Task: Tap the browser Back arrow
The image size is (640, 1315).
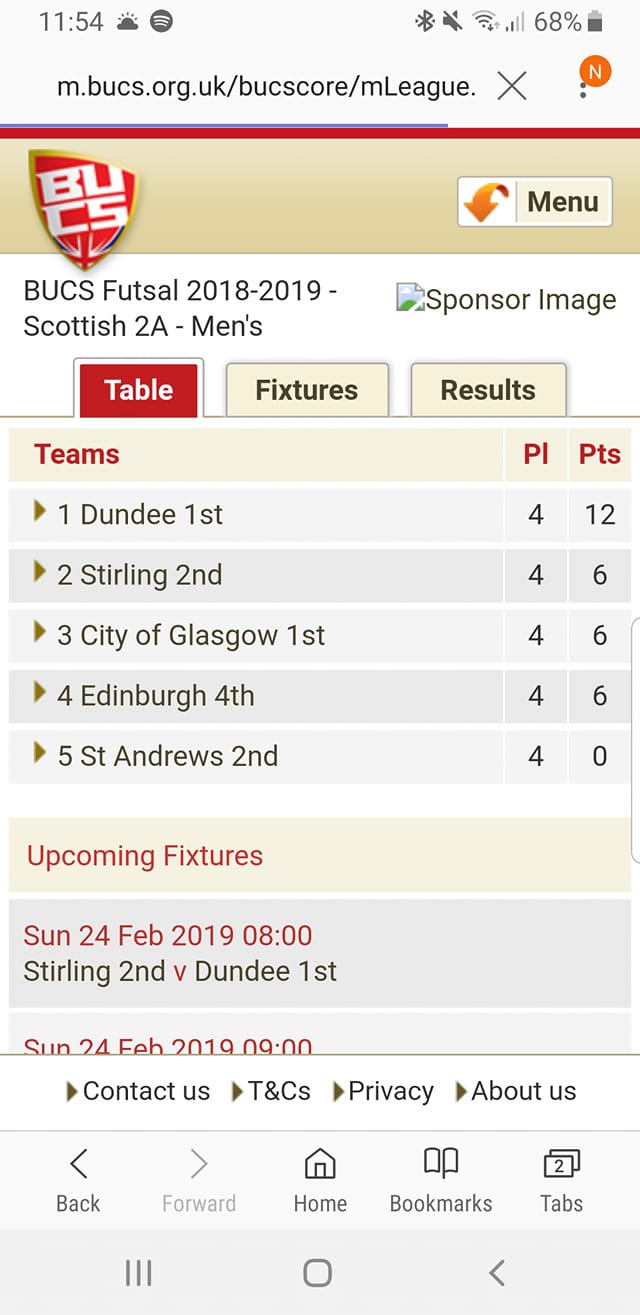Action: tap(78, 1180)
